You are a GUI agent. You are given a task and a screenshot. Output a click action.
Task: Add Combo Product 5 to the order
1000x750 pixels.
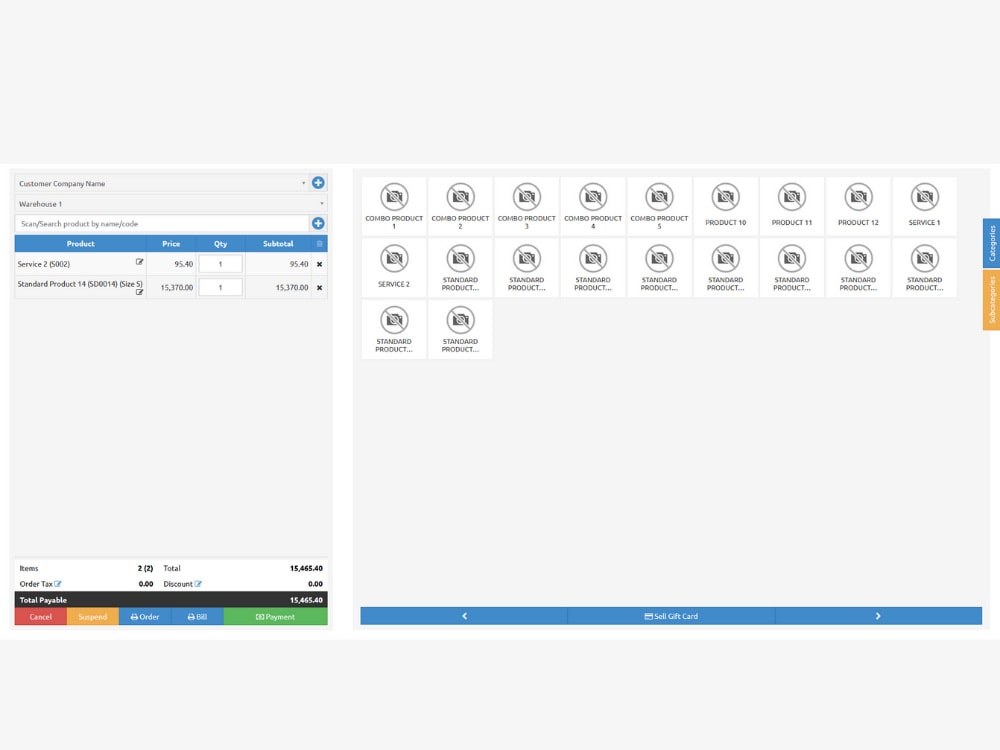659,206
